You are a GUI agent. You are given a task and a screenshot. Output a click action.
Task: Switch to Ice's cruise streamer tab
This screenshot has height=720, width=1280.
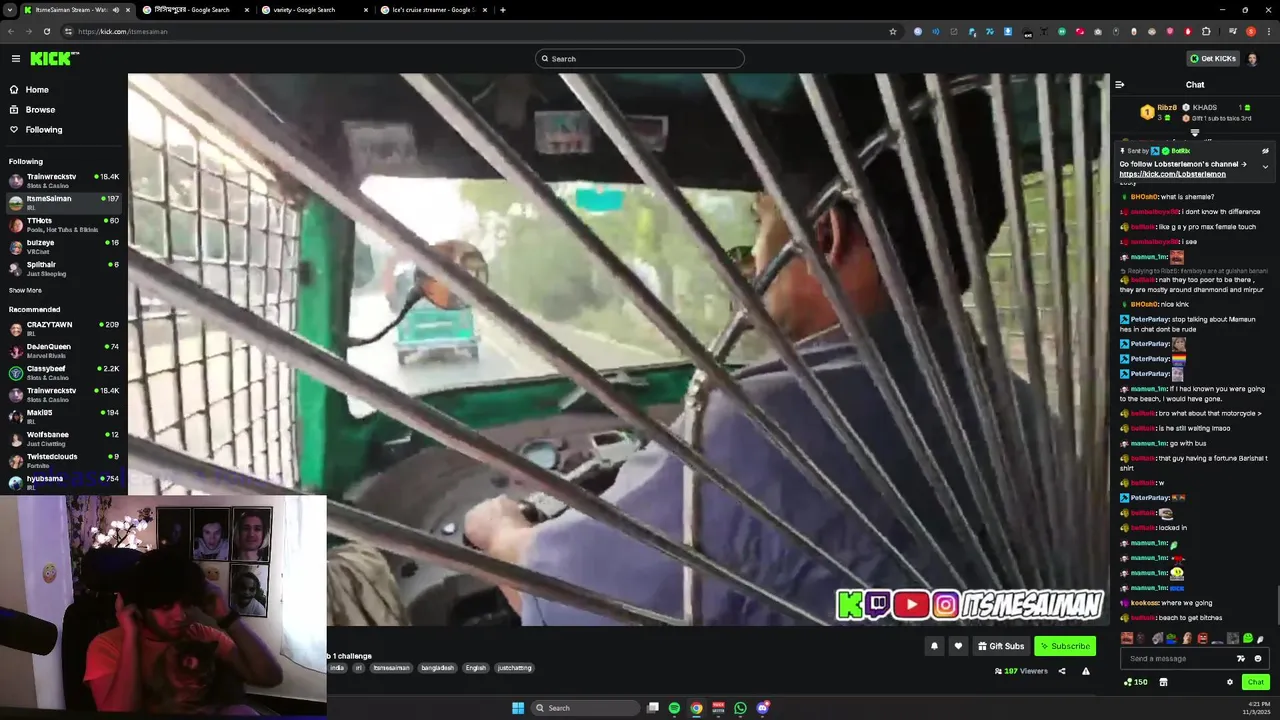(435, 10)
